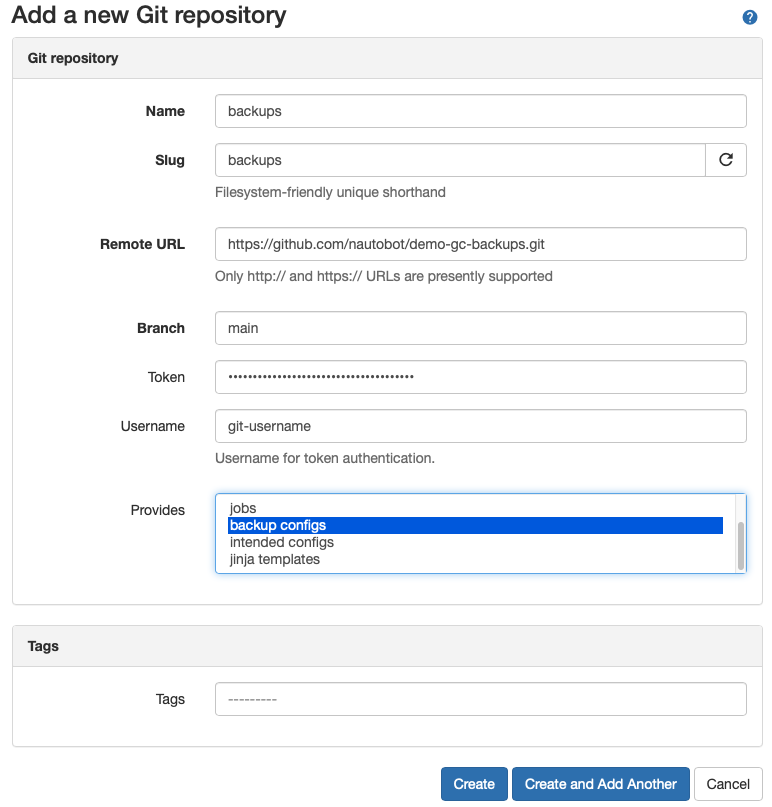The width and height of the screenshot is (772, 807).
Task: Click the Create button
Action: click(x=473, y=784)
